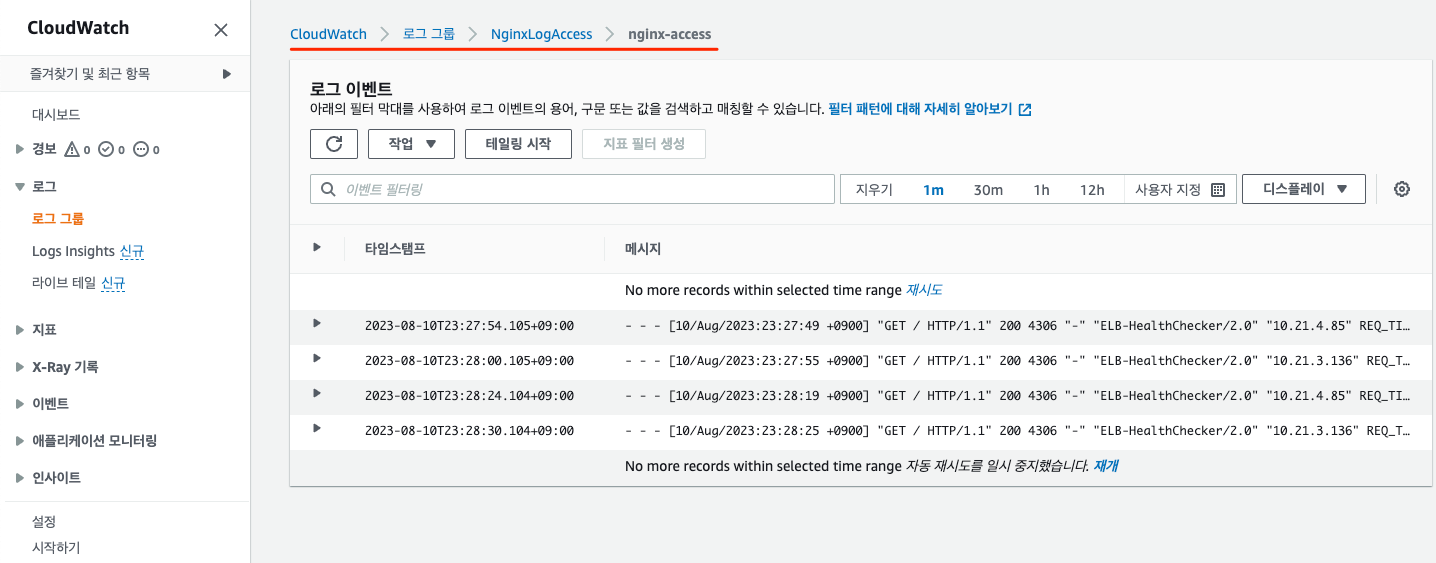Click the insufficient data alarm icon
The width and height of the screenshot is (1436, 563).
click(x=141, y=150)
